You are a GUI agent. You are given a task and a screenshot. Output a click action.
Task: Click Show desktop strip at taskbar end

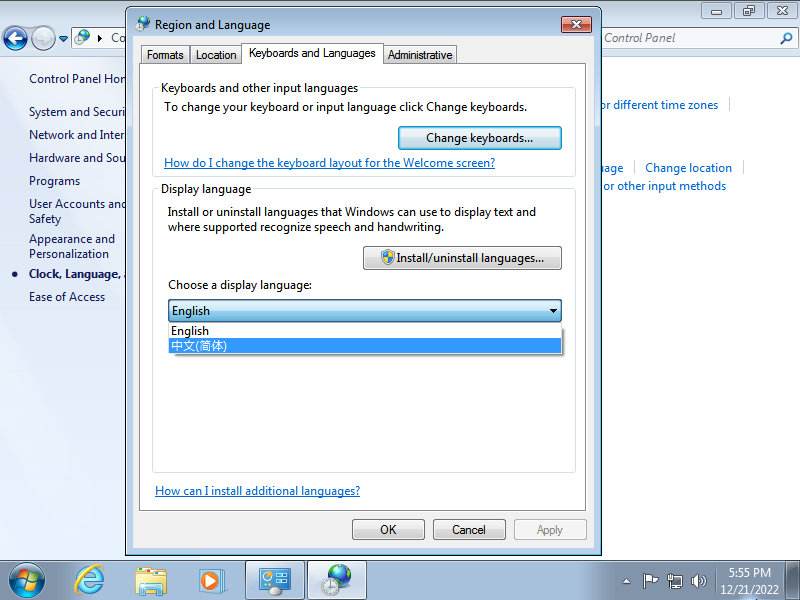point(793,581)
